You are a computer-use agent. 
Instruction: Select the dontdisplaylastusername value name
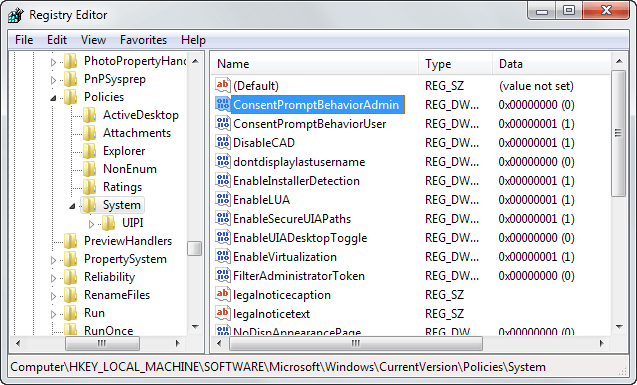click(299, 162)
